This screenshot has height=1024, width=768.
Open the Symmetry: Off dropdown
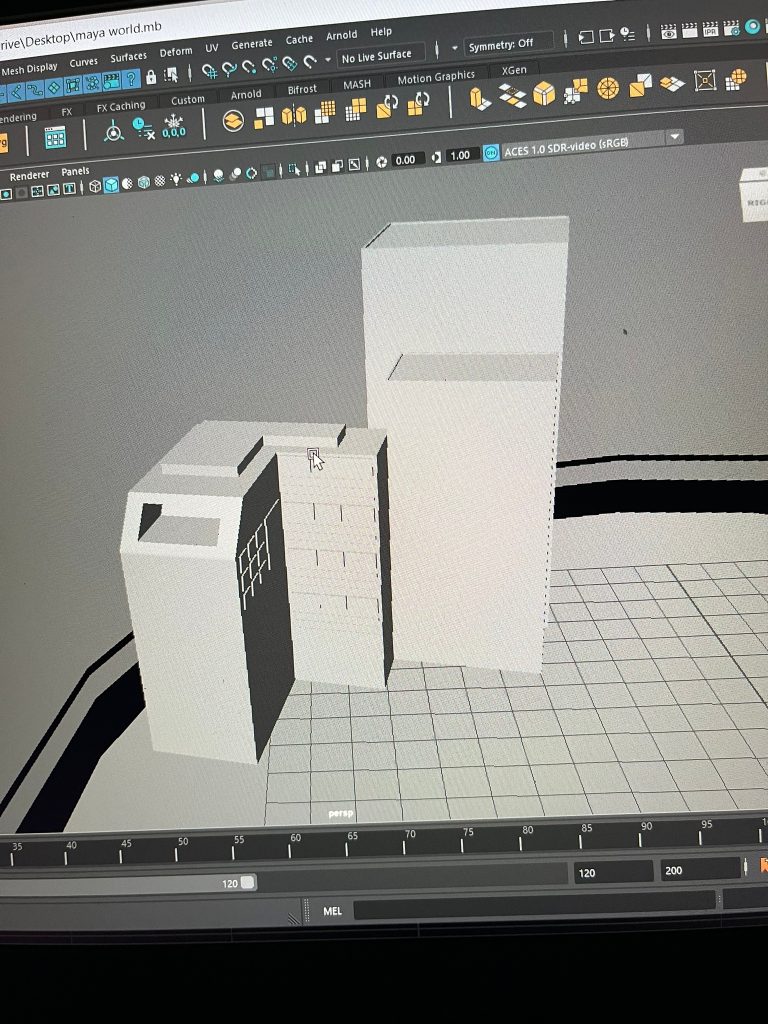(509, 44)
